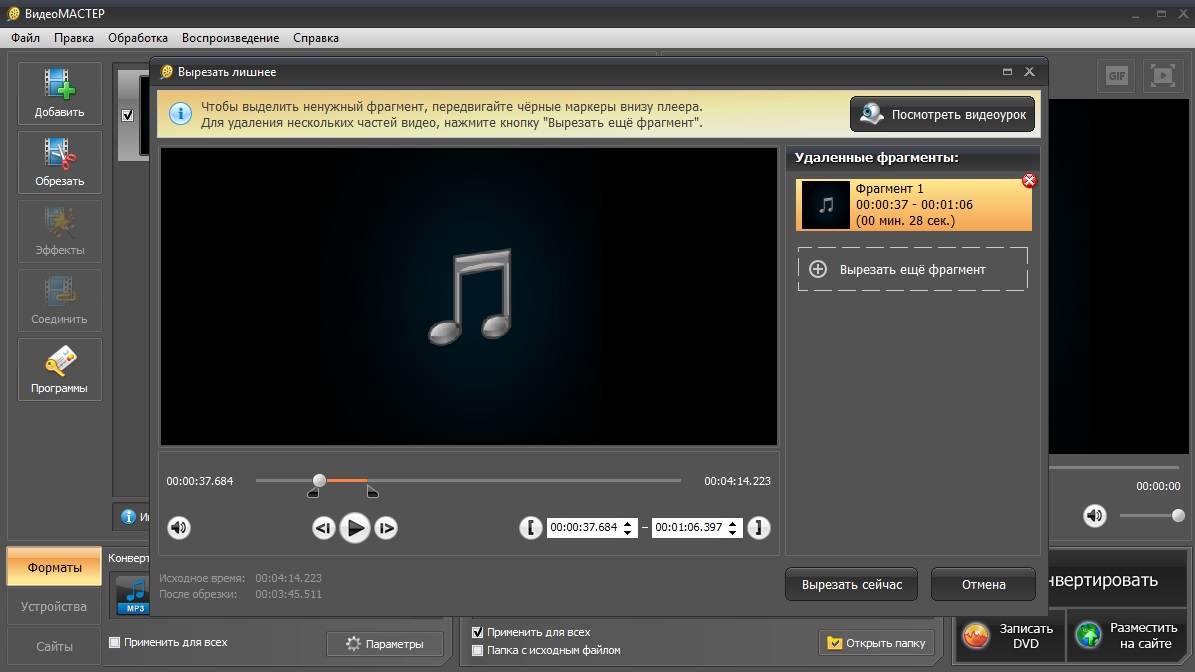Switch to the Устройства tab
1195x672 pixels.
pos(54,607)
